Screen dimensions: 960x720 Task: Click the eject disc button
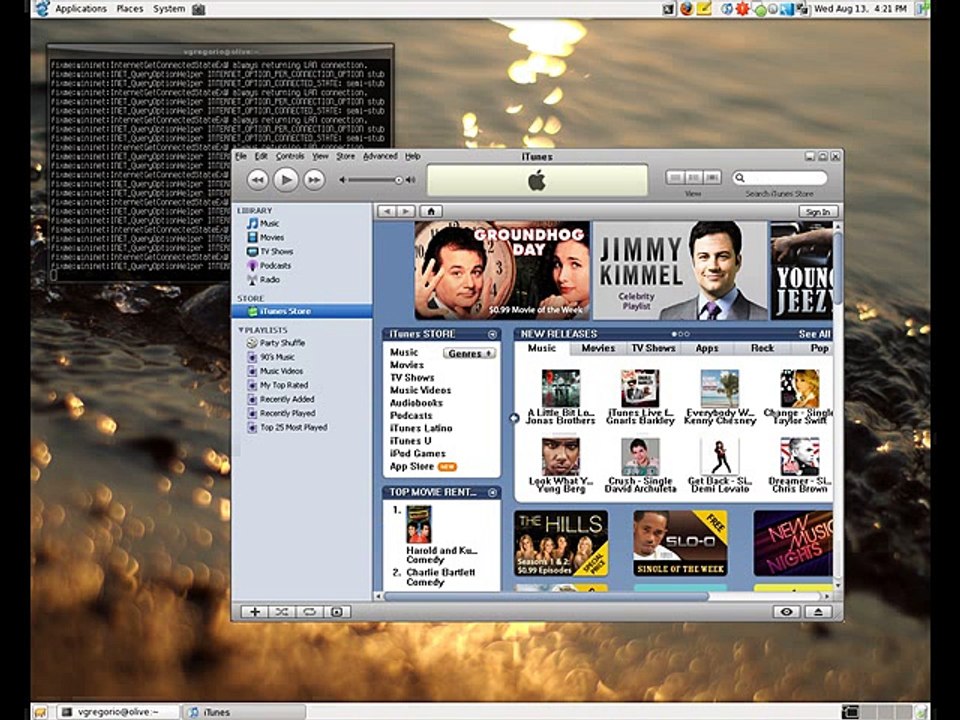pyautogui.click(x=818, y=612)
